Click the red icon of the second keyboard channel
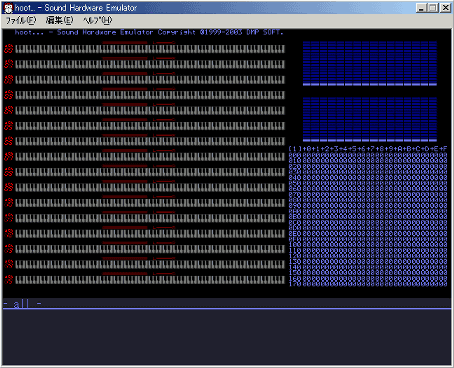This screenshot has height=368, width=454. [x=9, y=64]
